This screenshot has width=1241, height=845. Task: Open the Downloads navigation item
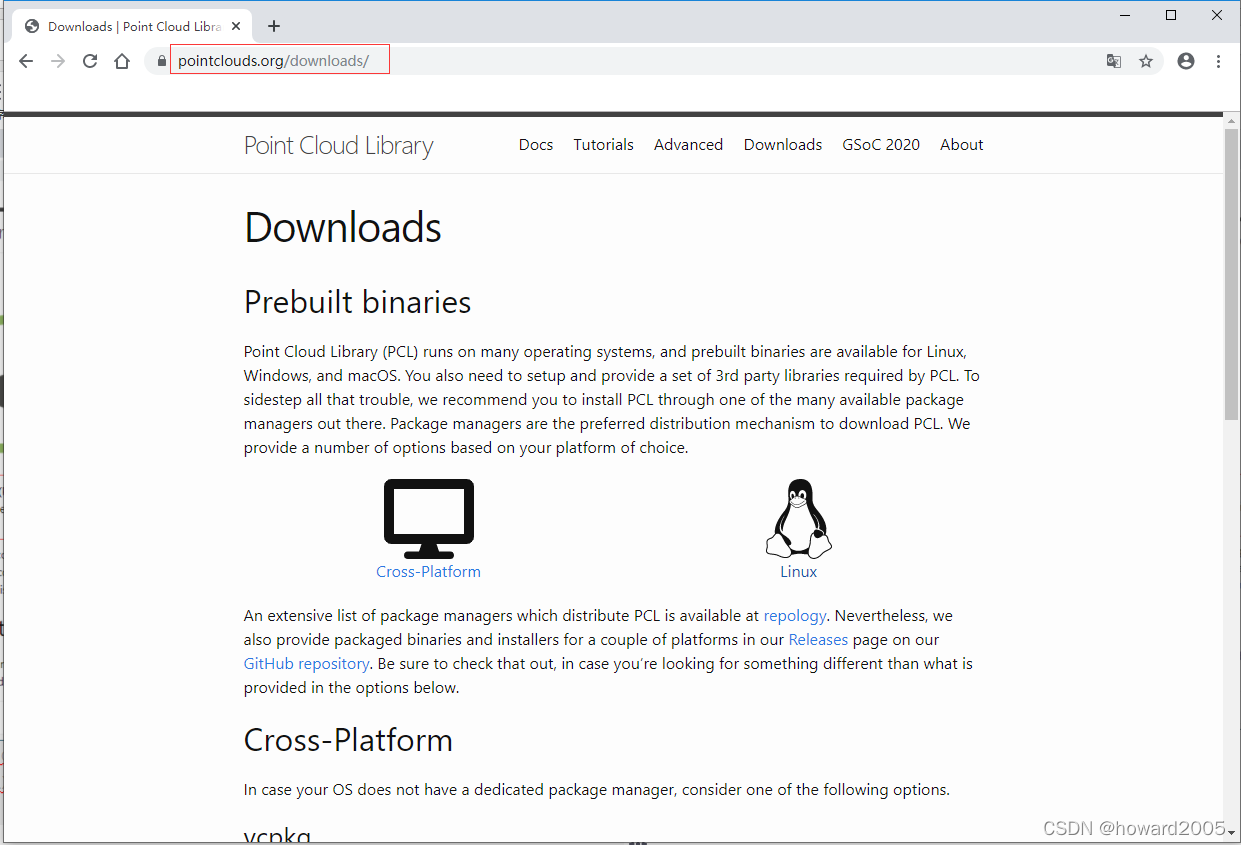[x=783, y=145]
